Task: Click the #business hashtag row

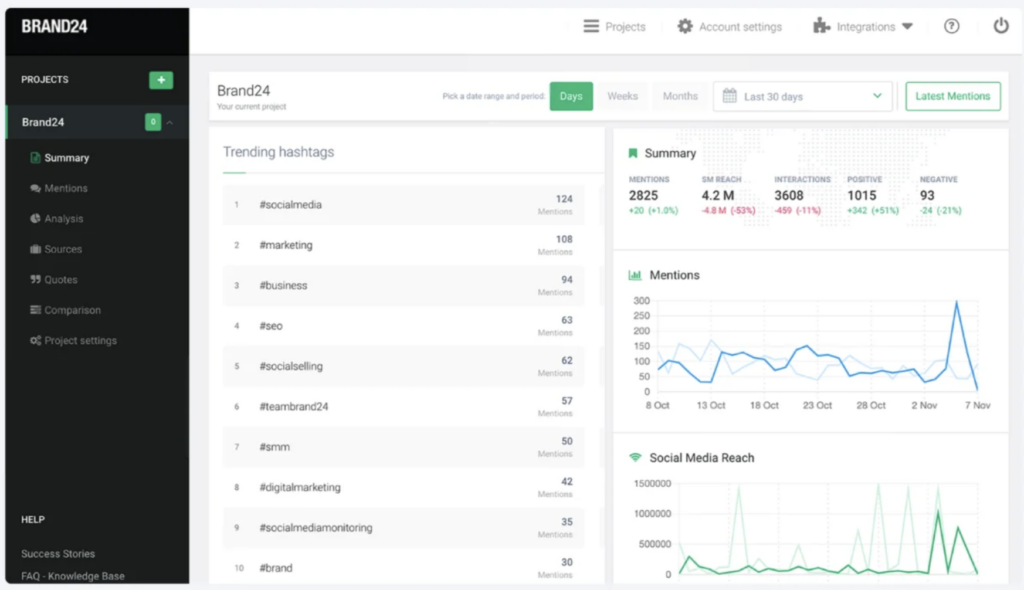Action: point(403,286)
